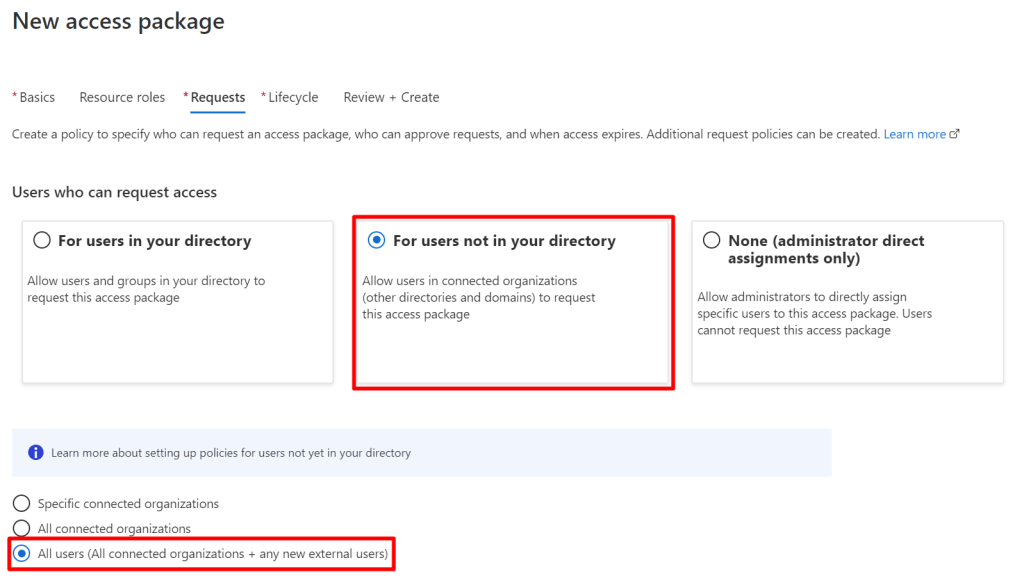Click the Users who can request access heading
Image resolution: width=1024 pixels, height=583 pixels.
click(x=114, y=192)
